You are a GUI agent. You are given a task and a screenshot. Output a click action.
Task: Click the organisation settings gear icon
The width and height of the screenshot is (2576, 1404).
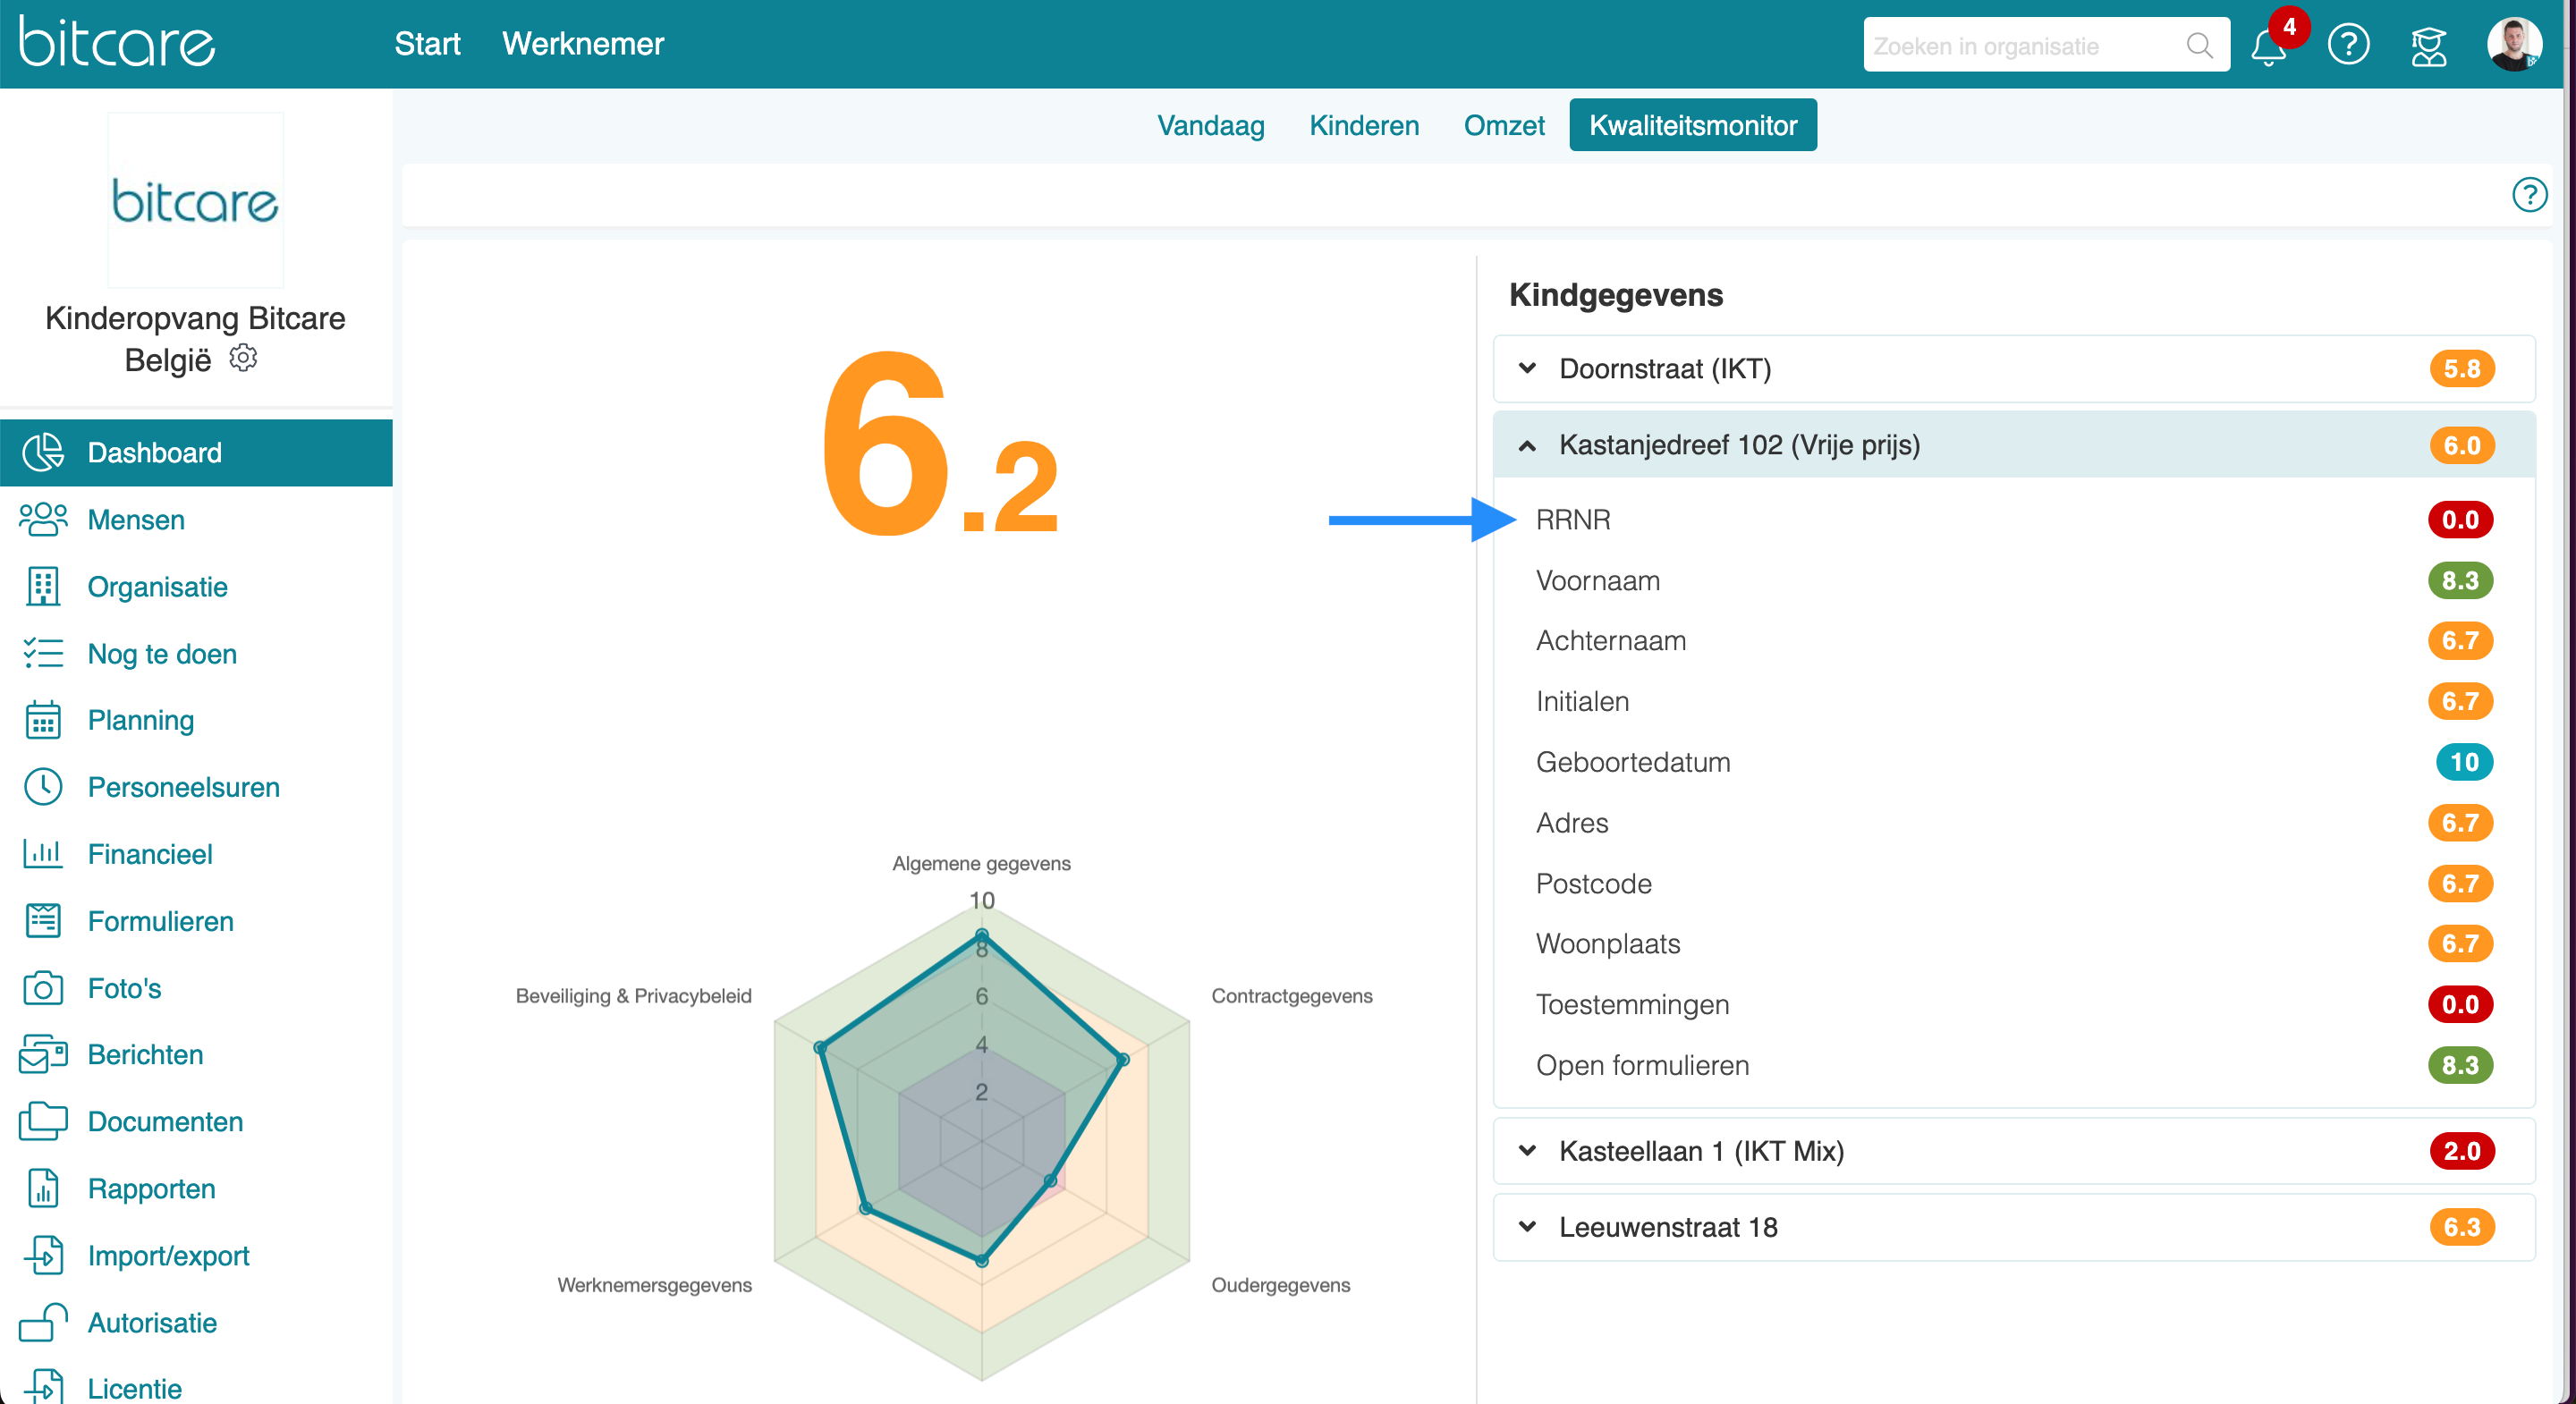243,358
